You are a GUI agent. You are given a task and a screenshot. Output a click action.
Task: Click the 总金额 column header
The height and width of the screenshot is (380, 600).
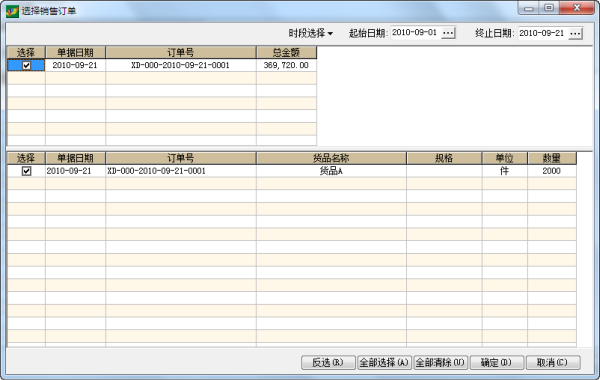(286, 52)
